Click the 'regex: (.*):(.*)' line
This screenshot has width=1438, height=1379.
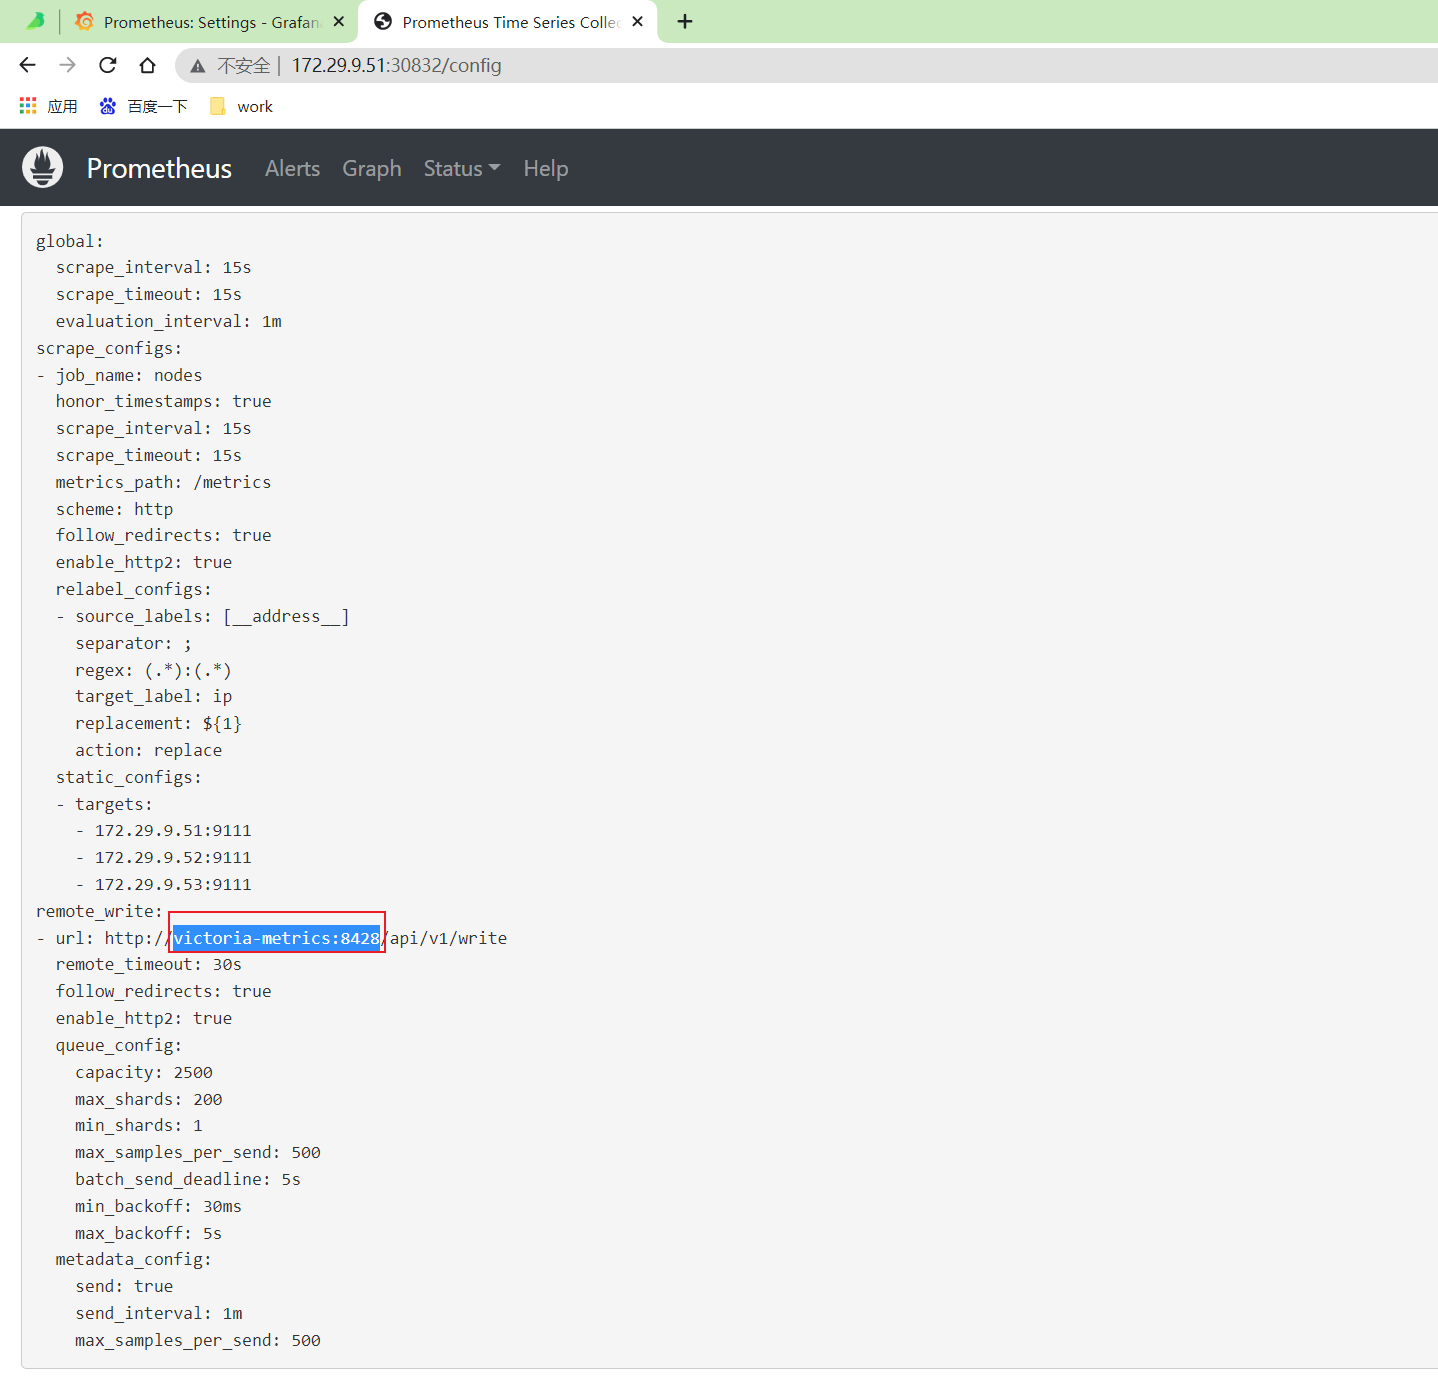(x=154, y=670)
